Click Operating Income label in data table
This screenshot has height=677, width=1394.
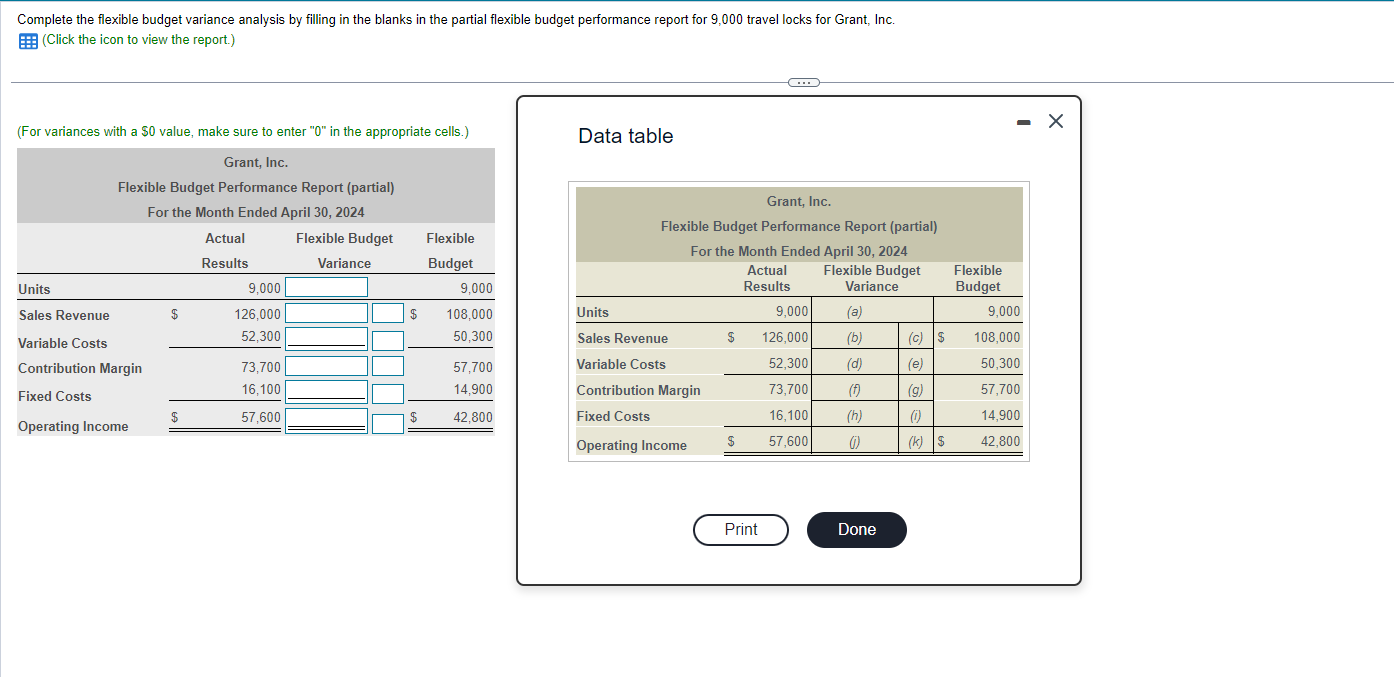click(x=632, y=446)
